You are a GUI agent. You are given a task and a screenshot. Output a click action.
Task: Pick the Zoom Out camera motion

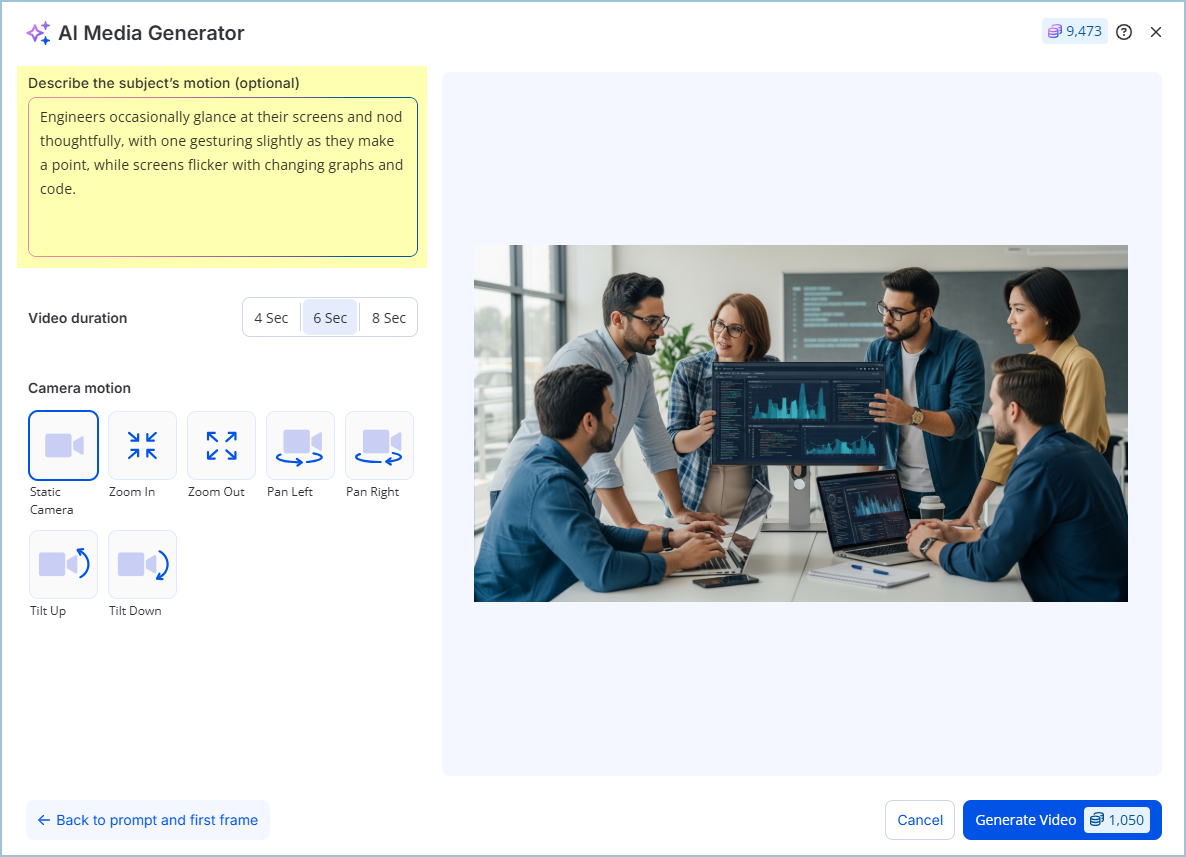click(x=221, y=446)
